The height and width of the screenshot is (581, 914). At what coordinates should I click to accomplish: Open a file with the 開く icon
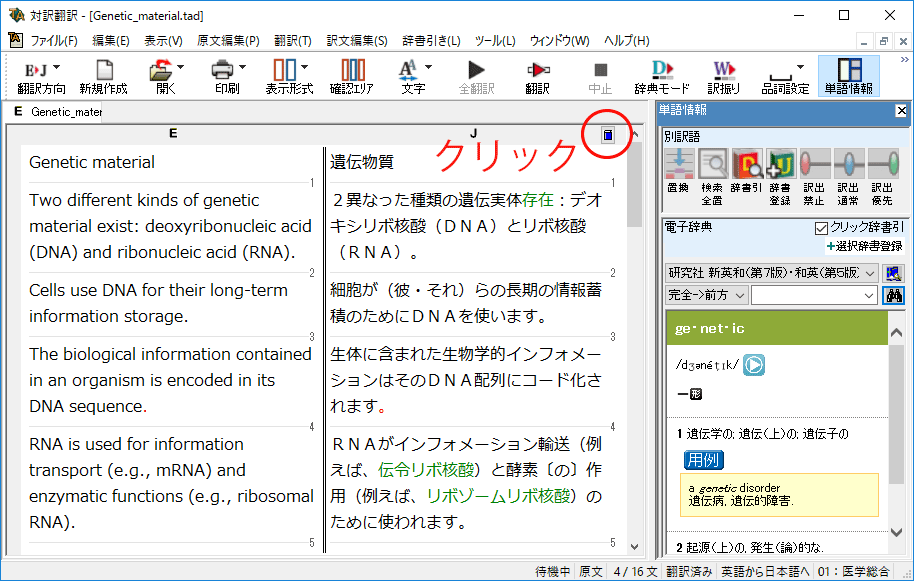(161, 71)
